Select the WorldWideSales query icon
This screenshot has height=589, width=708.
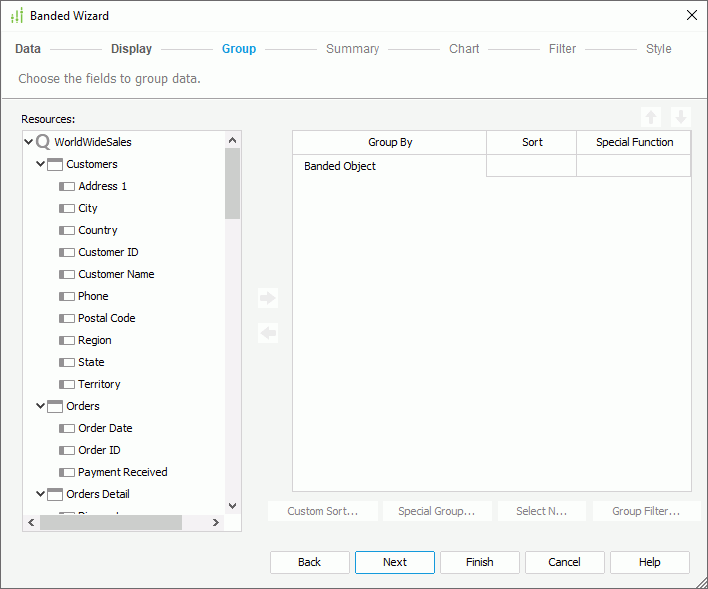pos(43,142)
